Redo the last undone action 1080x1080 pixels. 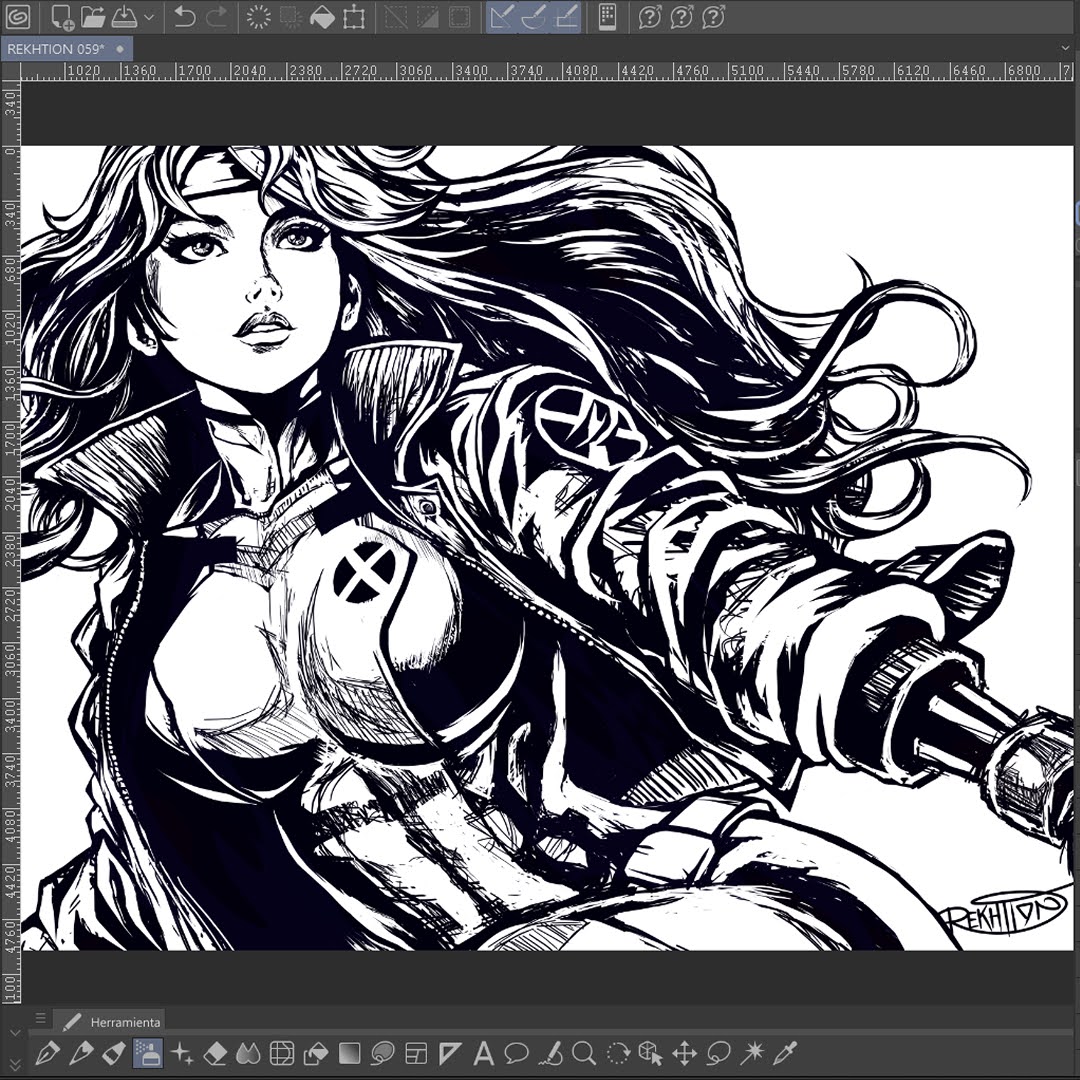pos(216,17)
